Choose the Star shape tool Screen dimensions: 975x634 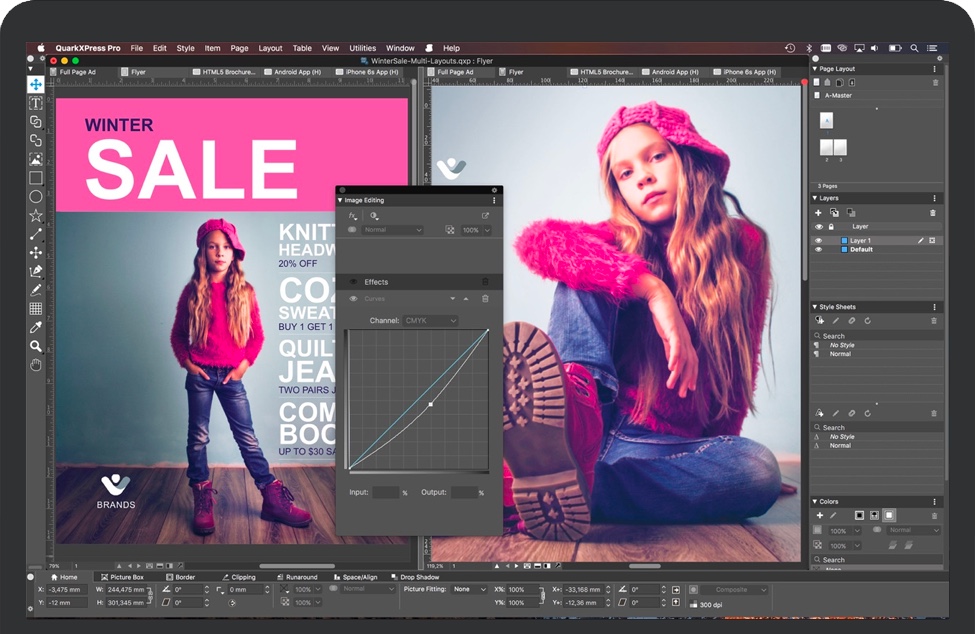[x=36, y=215]
